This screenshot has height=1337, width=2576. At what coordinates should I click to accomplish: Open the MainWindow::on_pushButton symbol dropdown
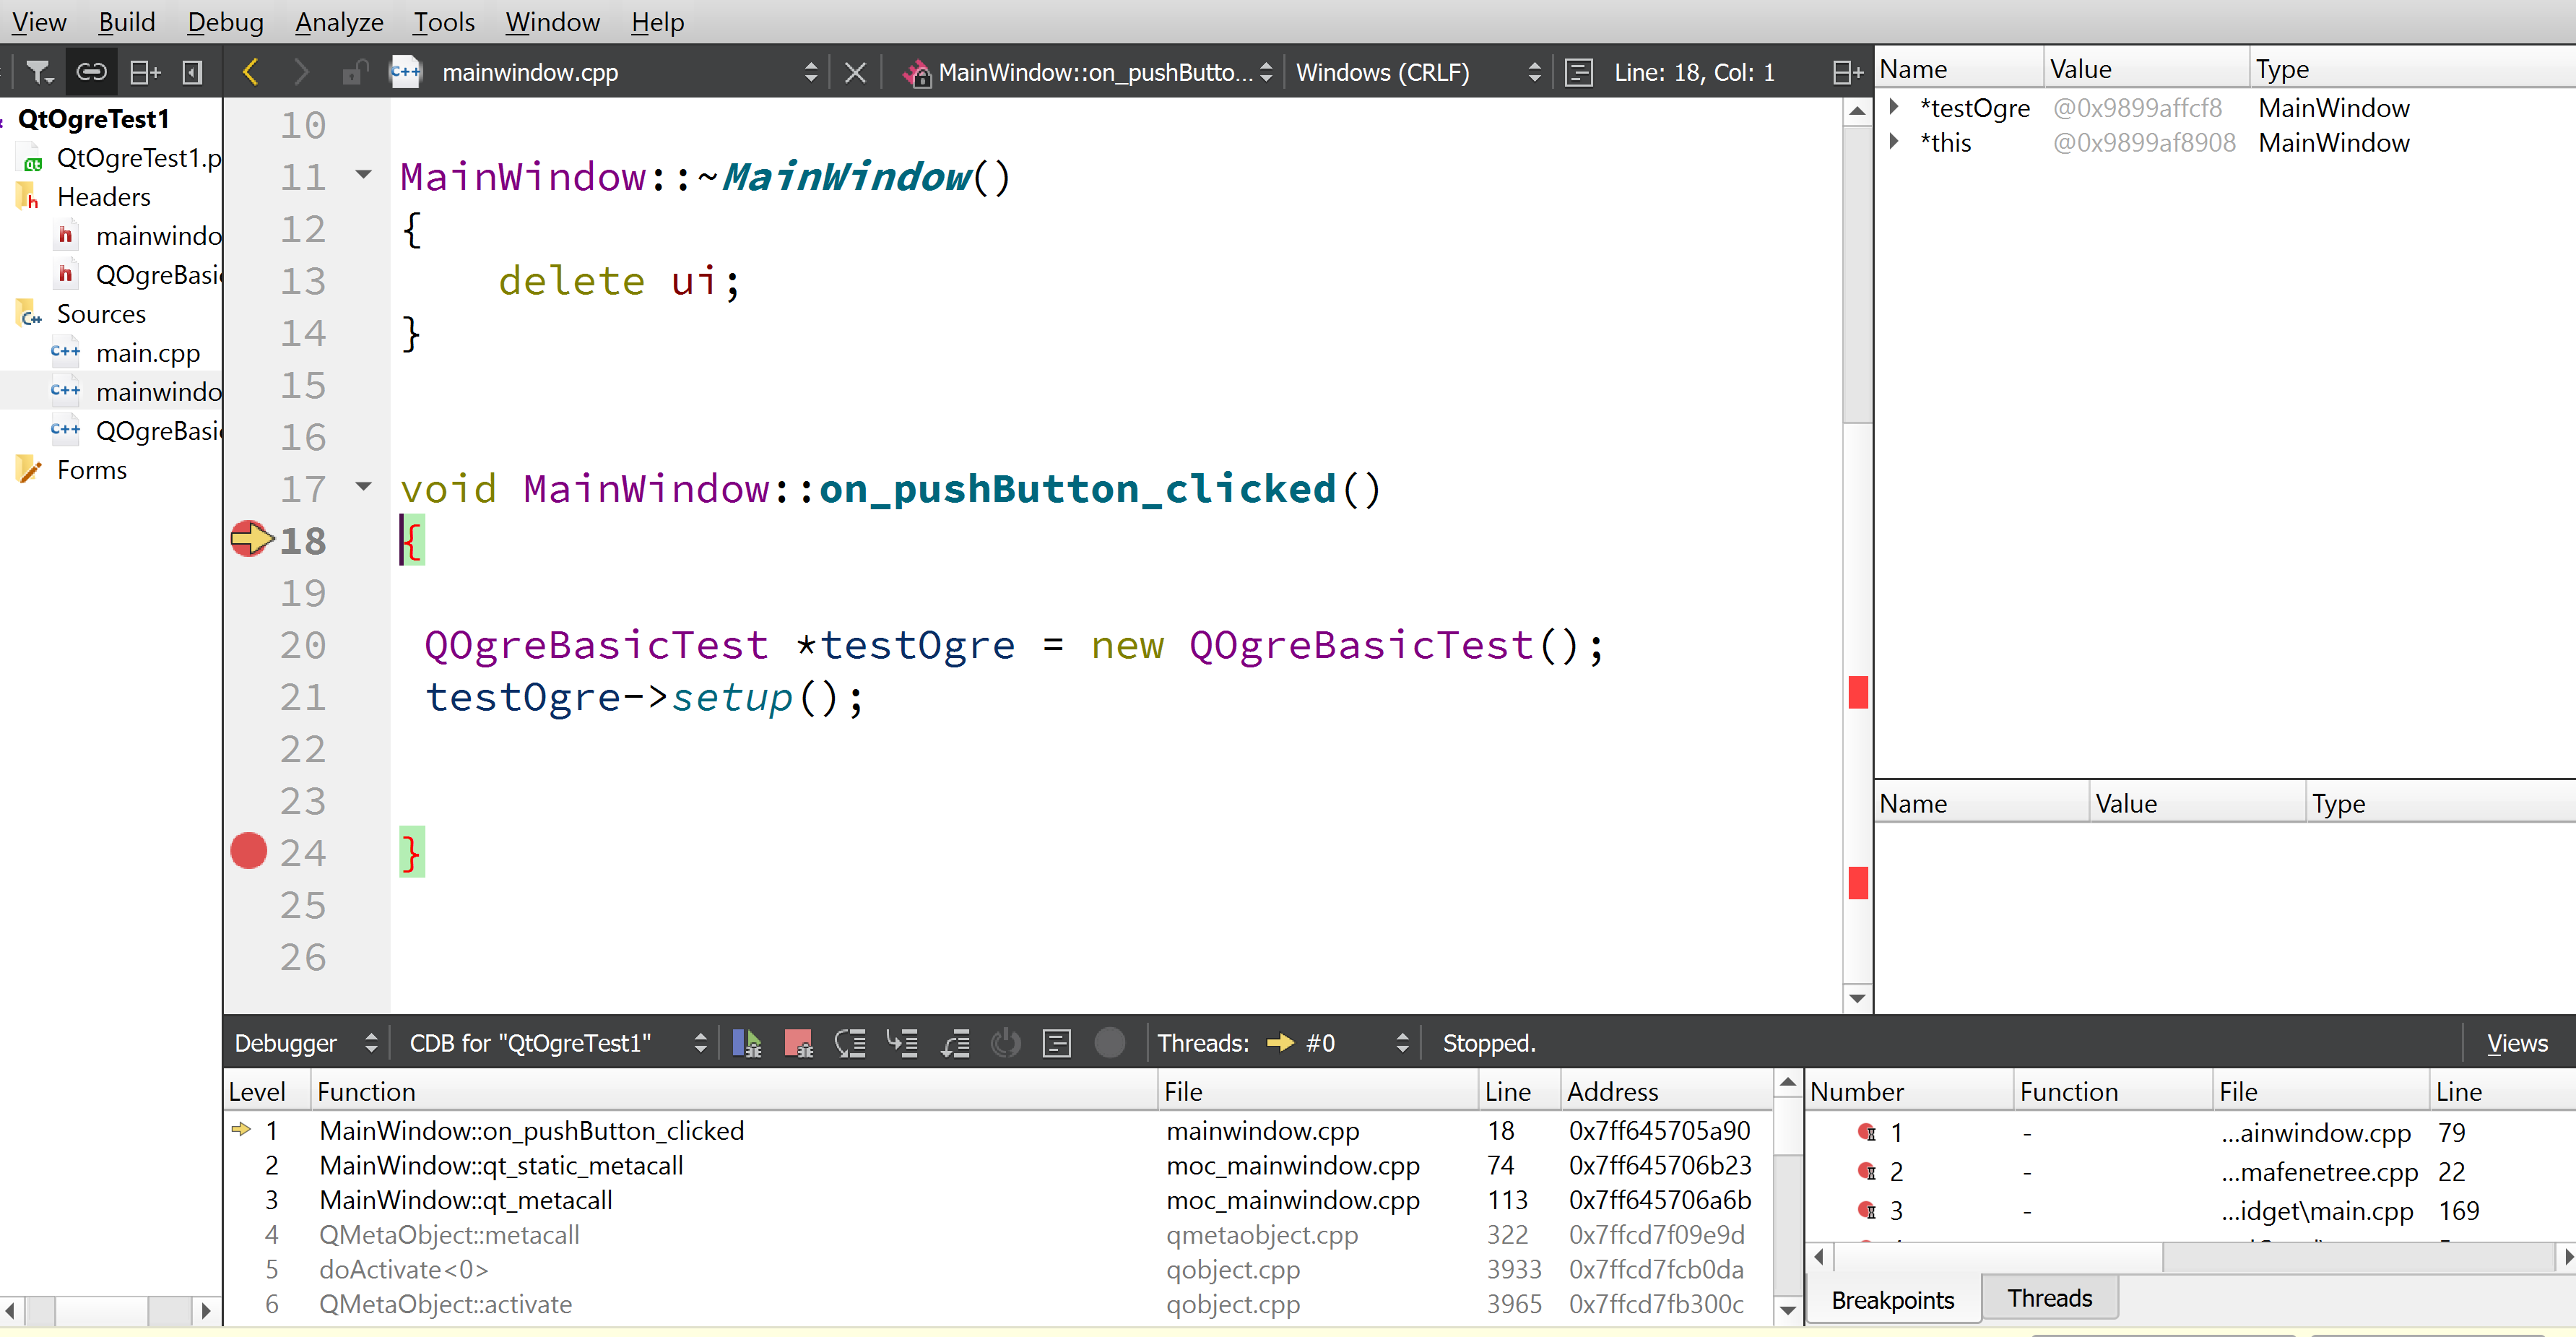click(x=1266, y=72)
